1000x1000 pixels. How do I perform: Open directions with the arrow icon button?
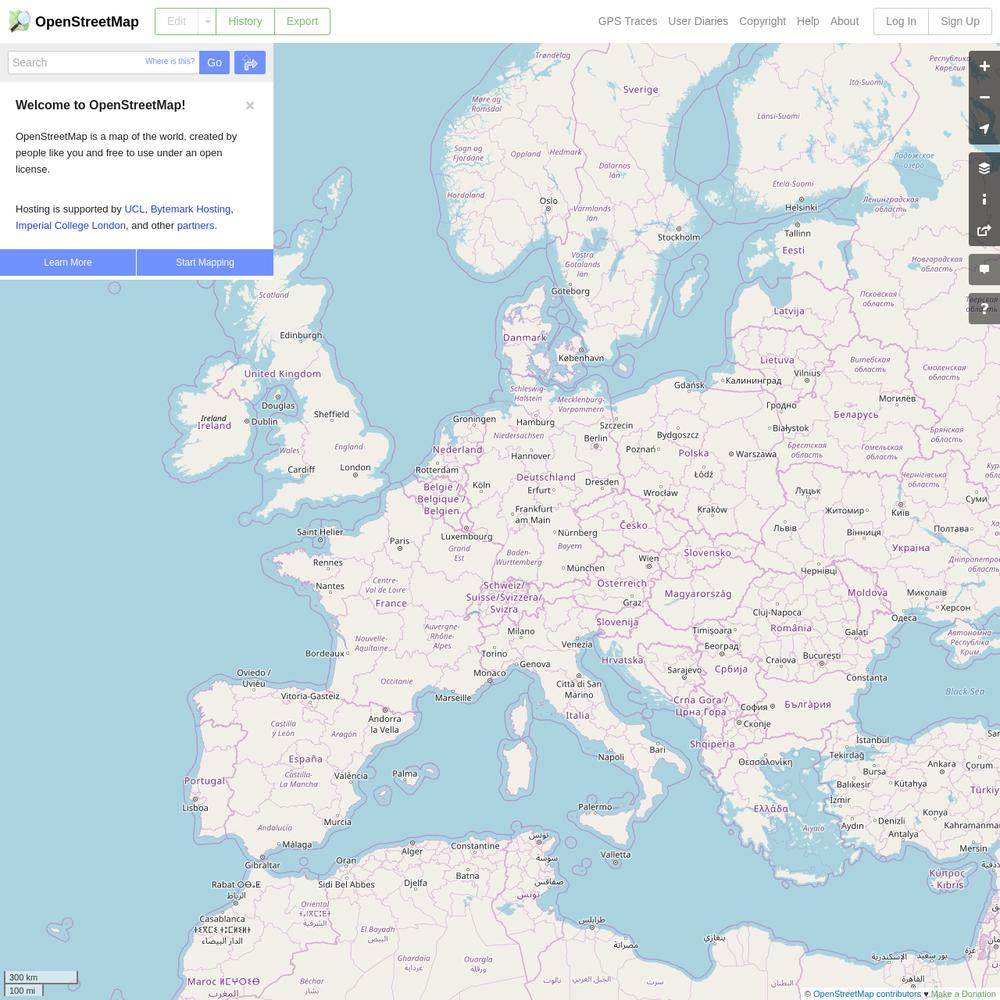pos(250,62)
